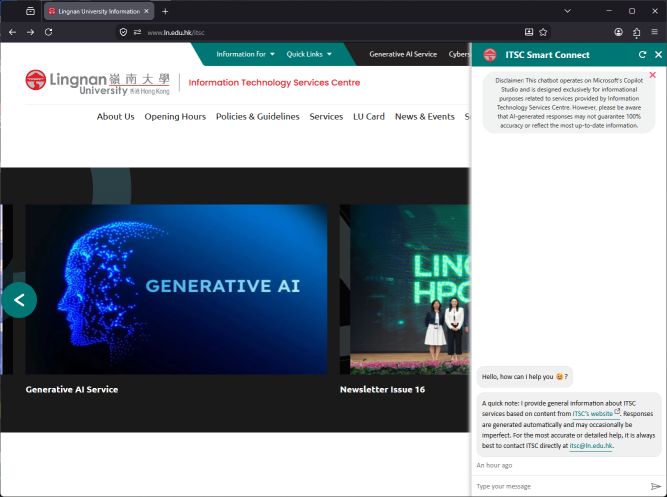Viewport: 667px width, 497px height.
Task: Open the extensions puzzle icon
Action: (636, 32)
